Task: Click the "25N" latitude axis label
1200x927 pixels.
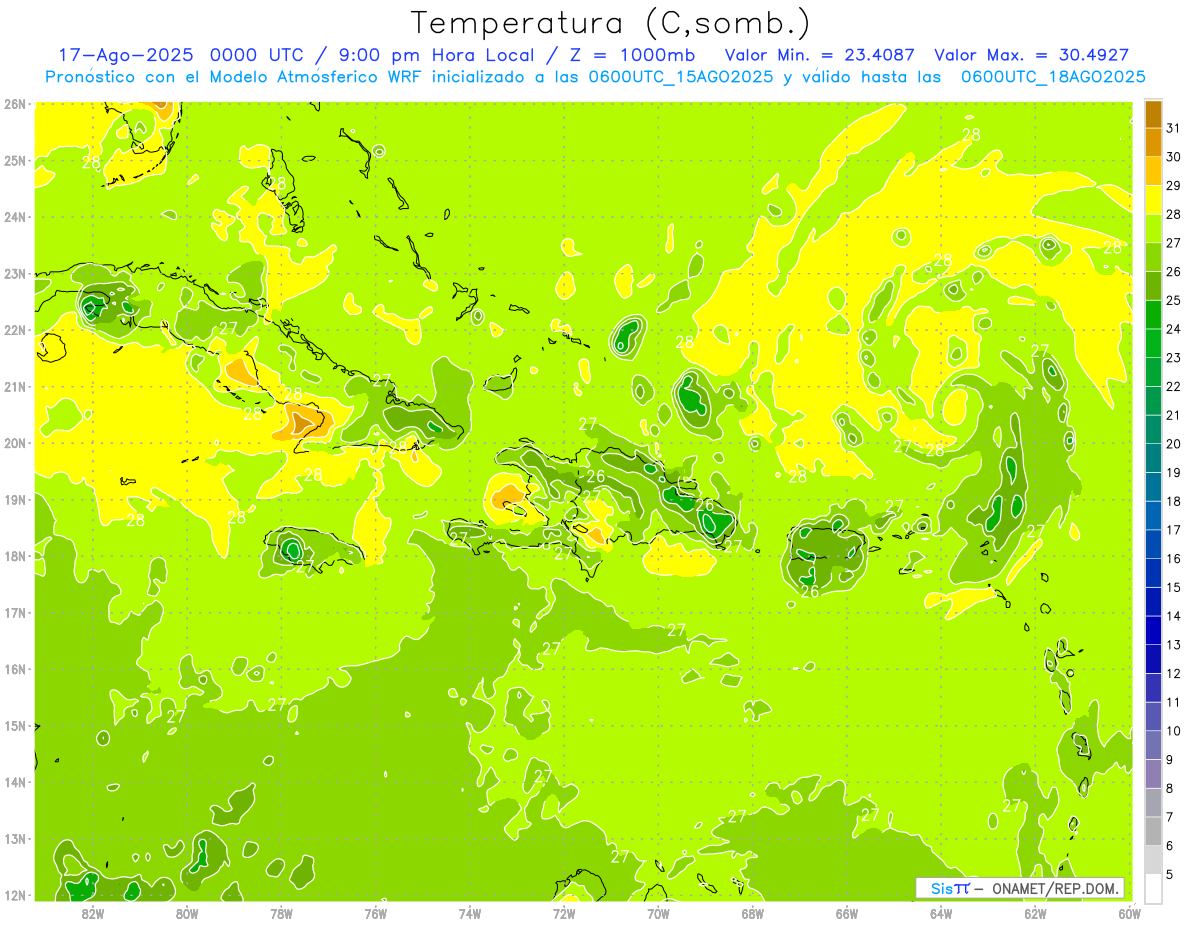Action: coord(14,161)
